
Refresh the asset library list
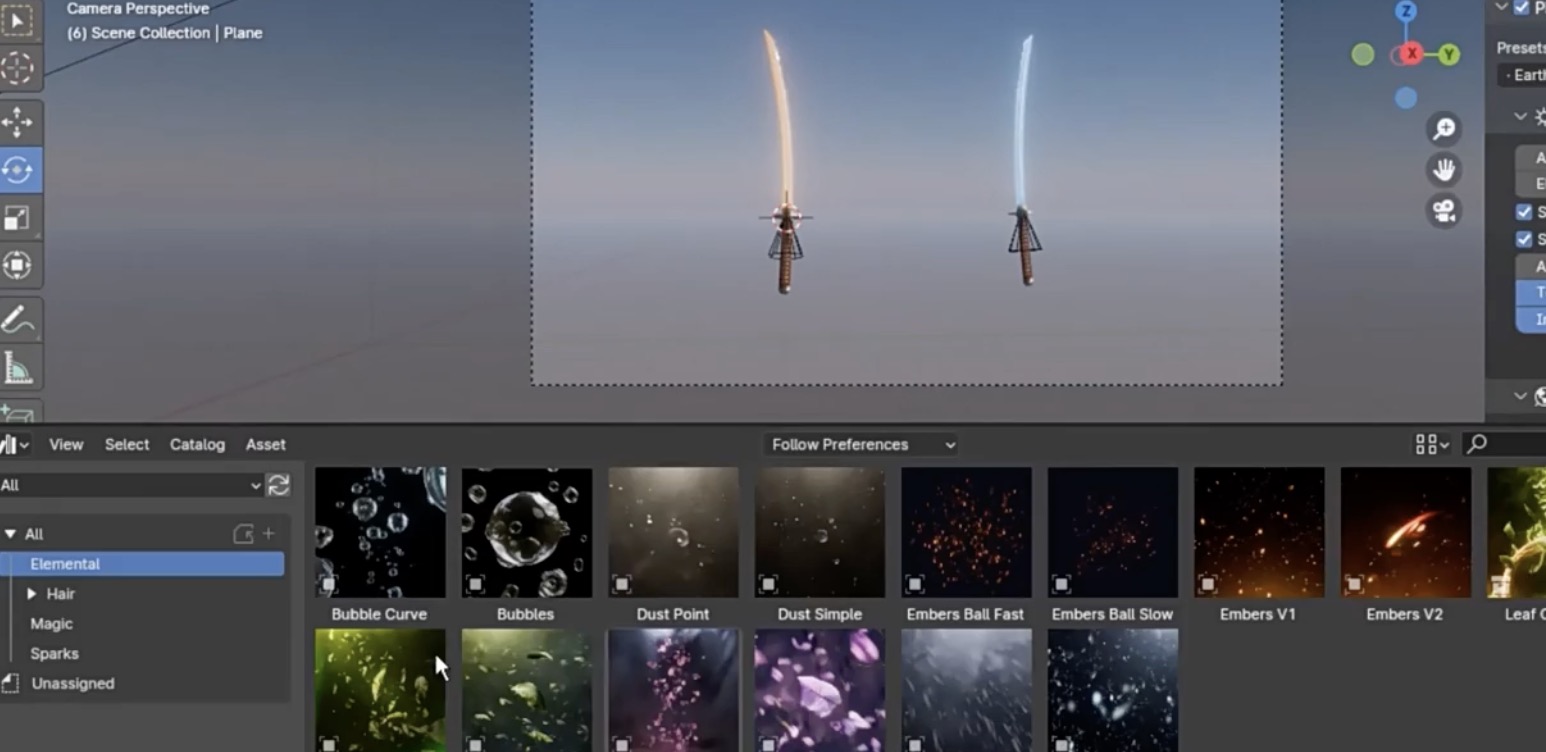(278, 485)
